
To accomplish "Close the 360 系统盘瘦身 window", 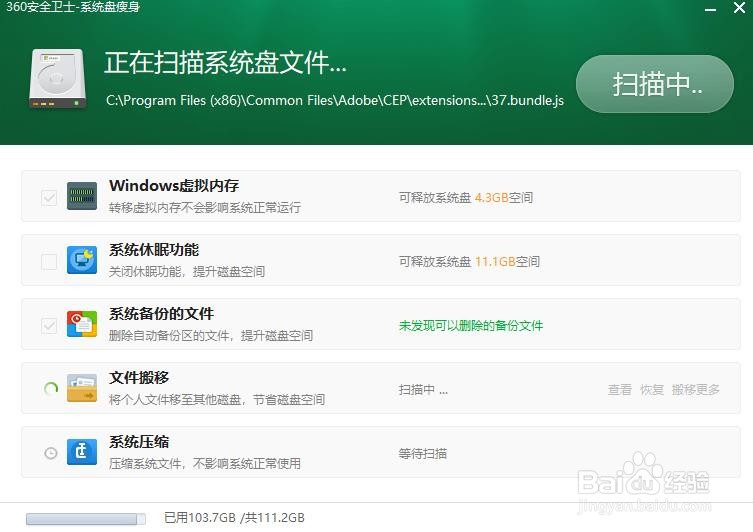I will 740,8.
